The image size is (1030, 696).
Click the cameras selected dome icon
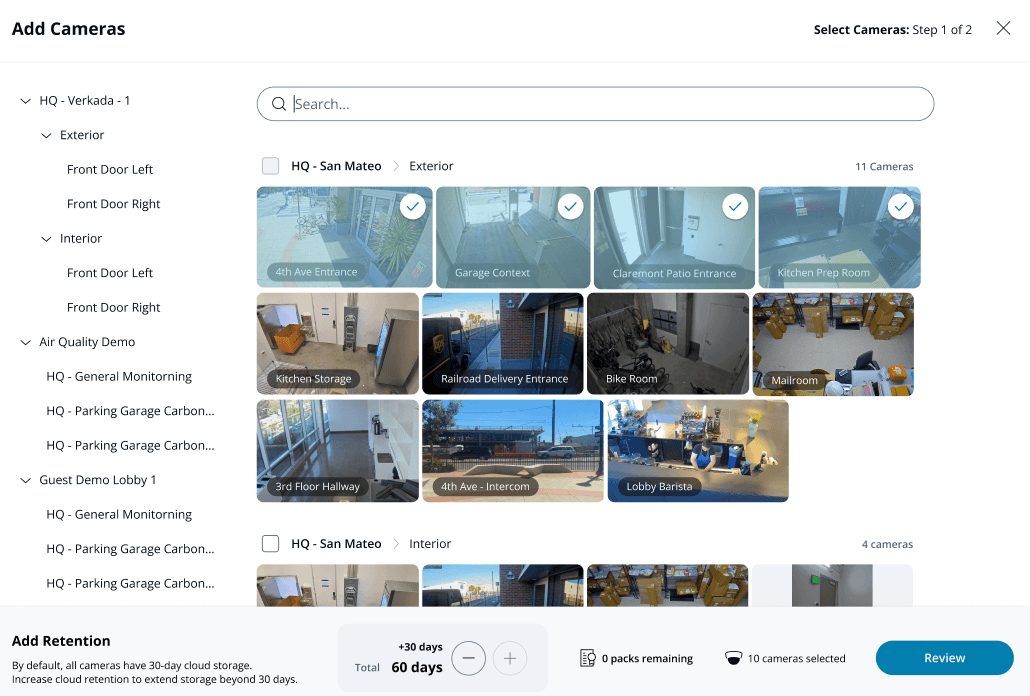tap(734, 658)
